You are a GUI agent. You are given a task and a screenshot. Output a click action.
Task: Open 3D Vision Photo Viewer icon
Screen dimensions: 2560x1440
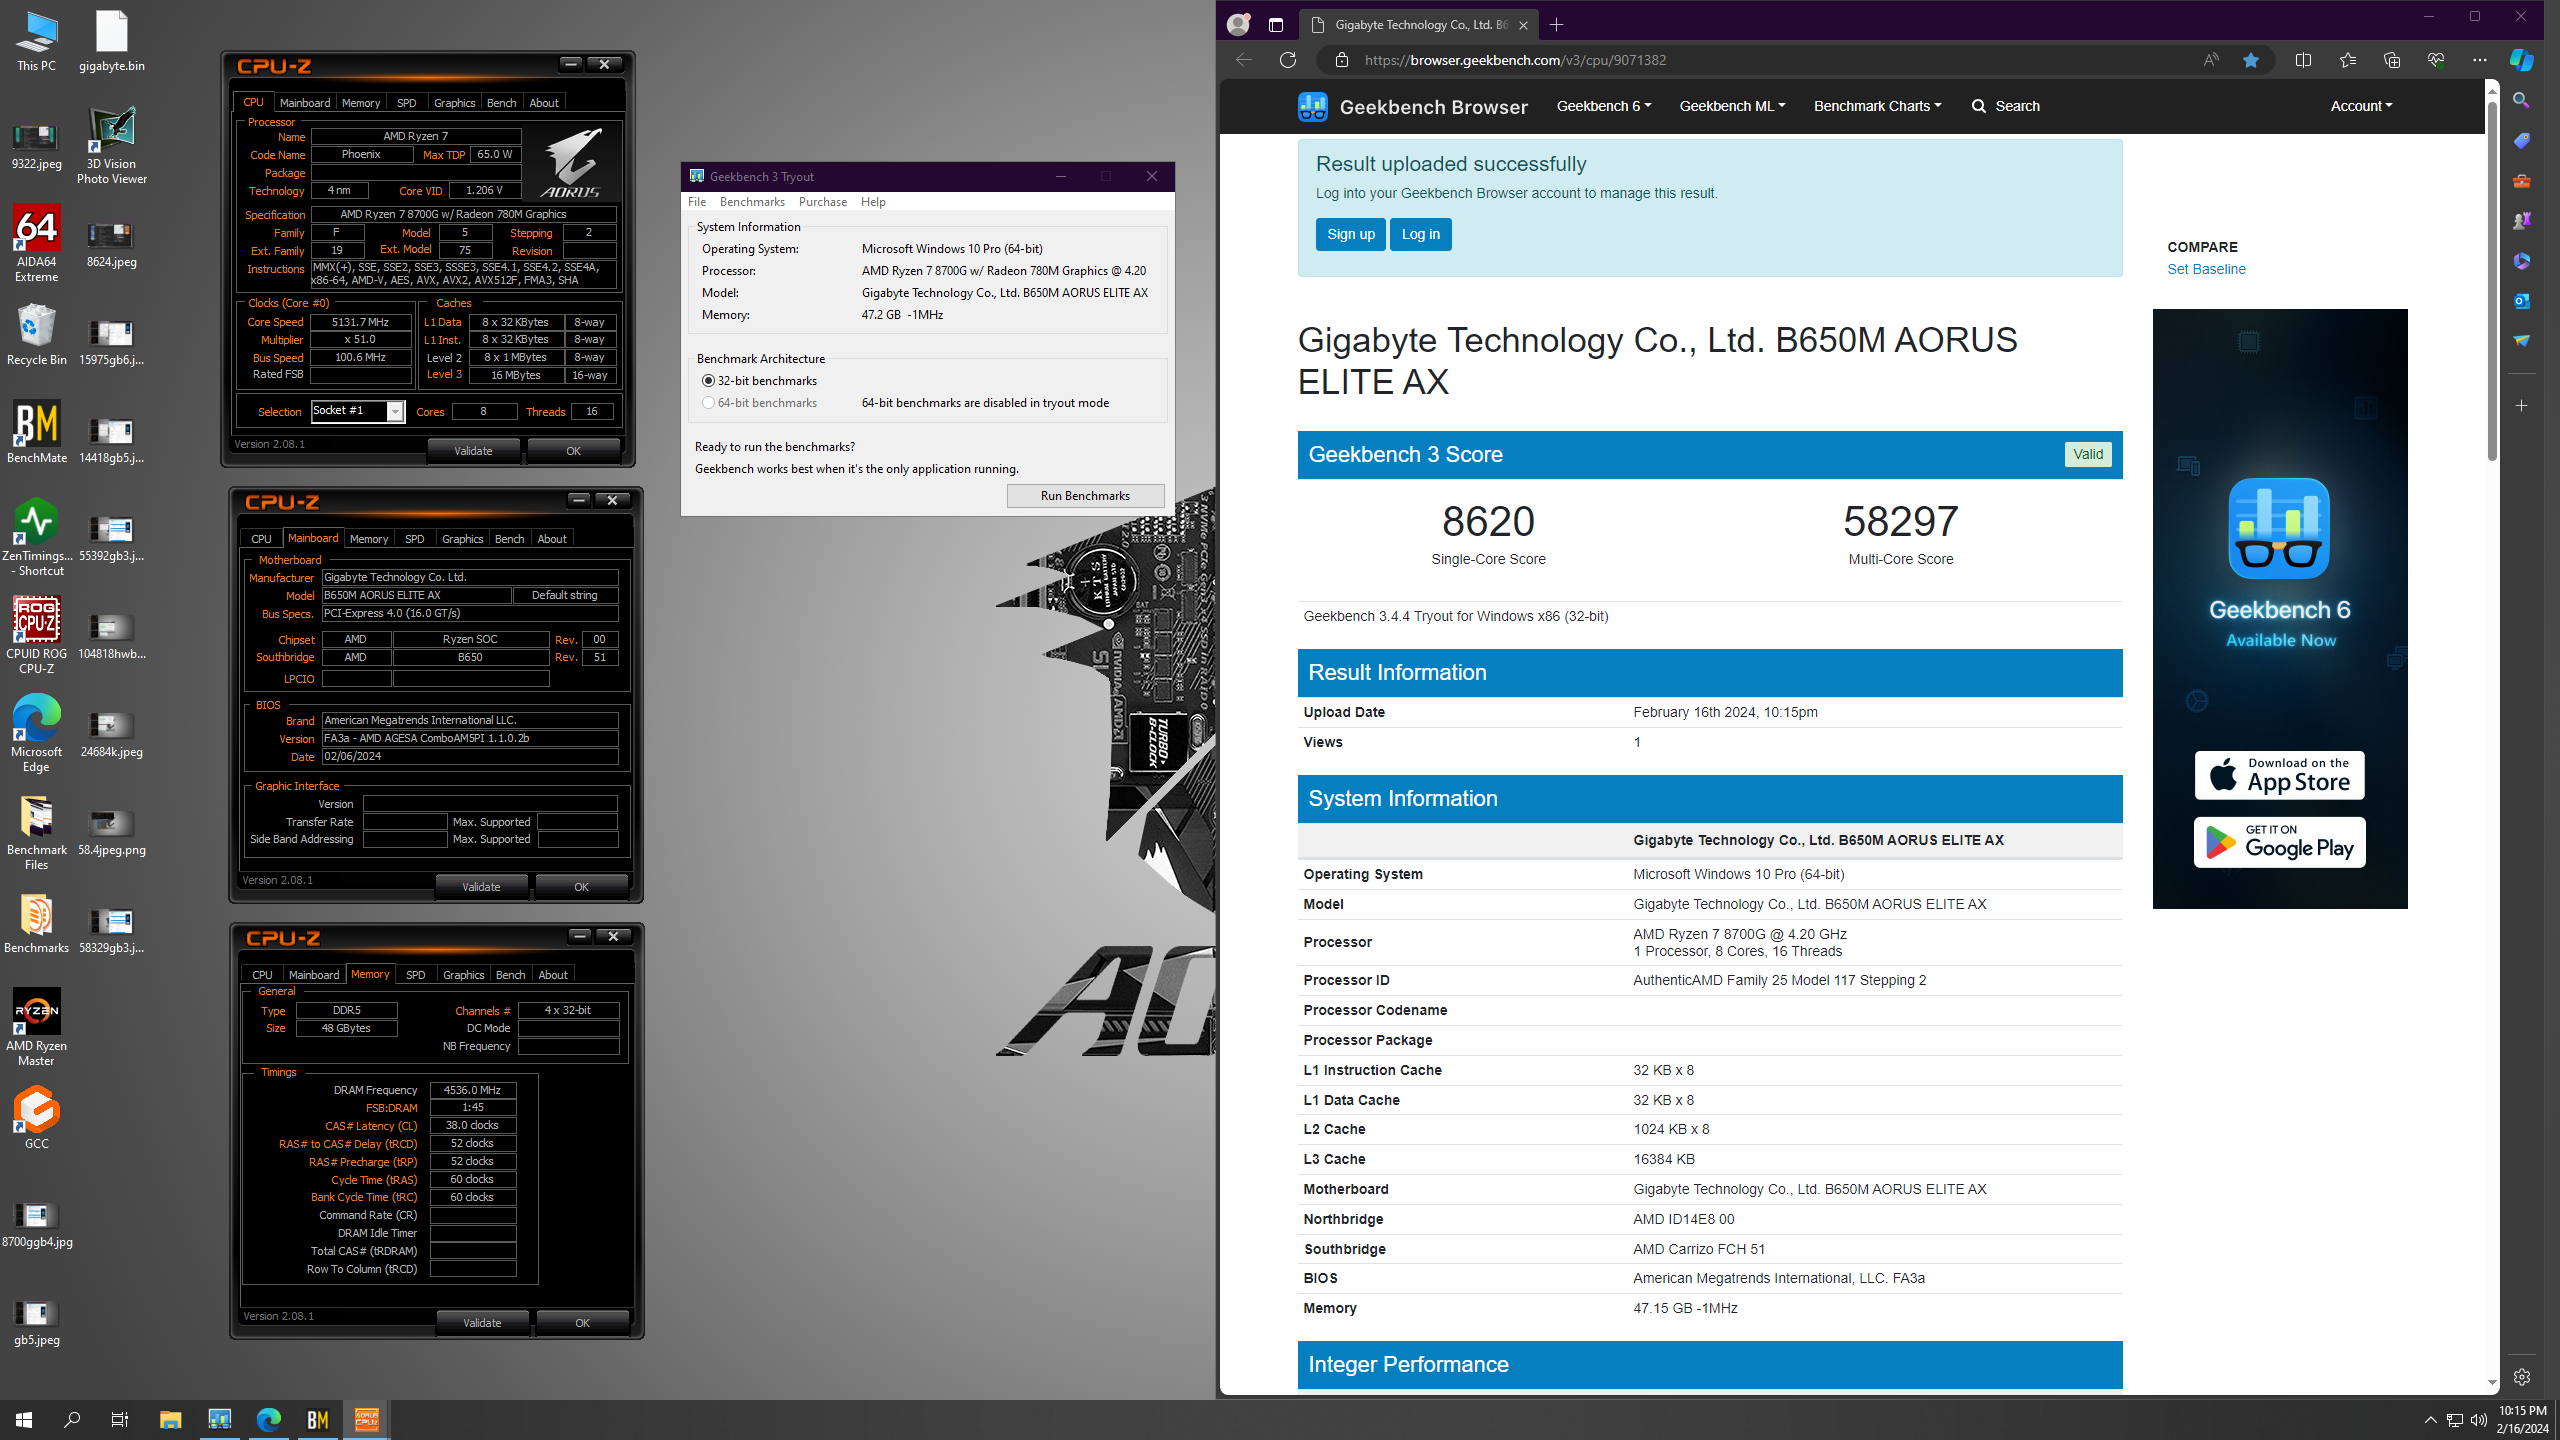111,145
